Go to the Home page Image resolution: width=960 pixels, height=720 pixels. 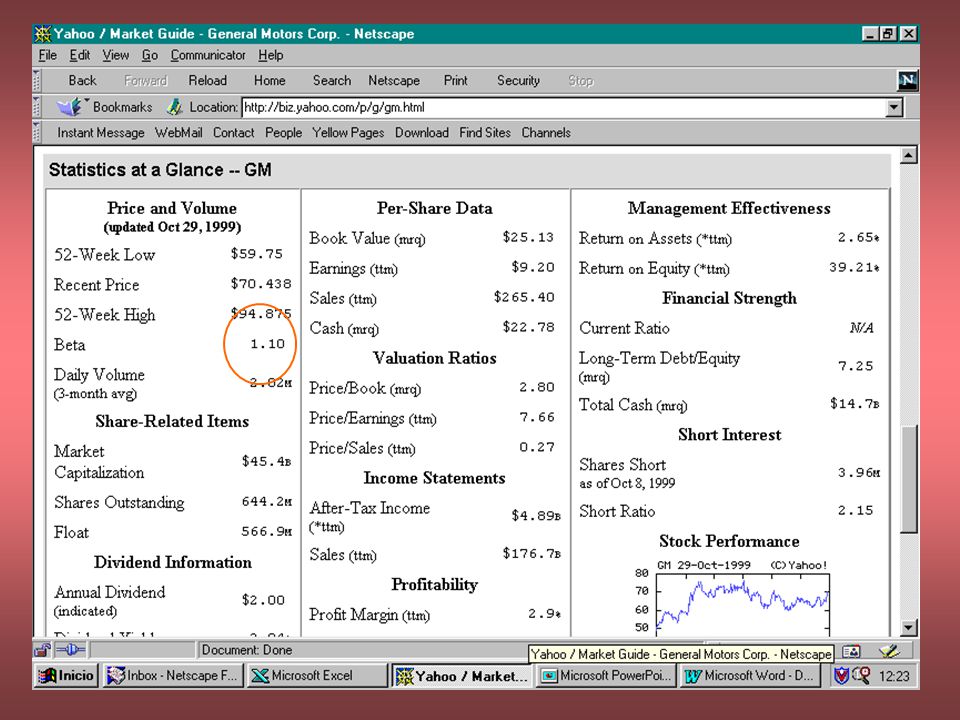(269, 80)
